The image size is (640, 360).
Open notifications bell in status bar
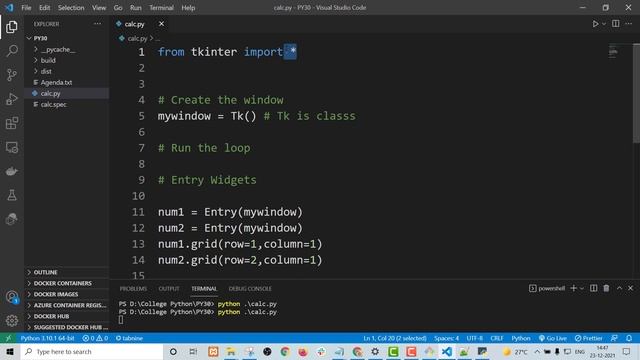(629, 338)
